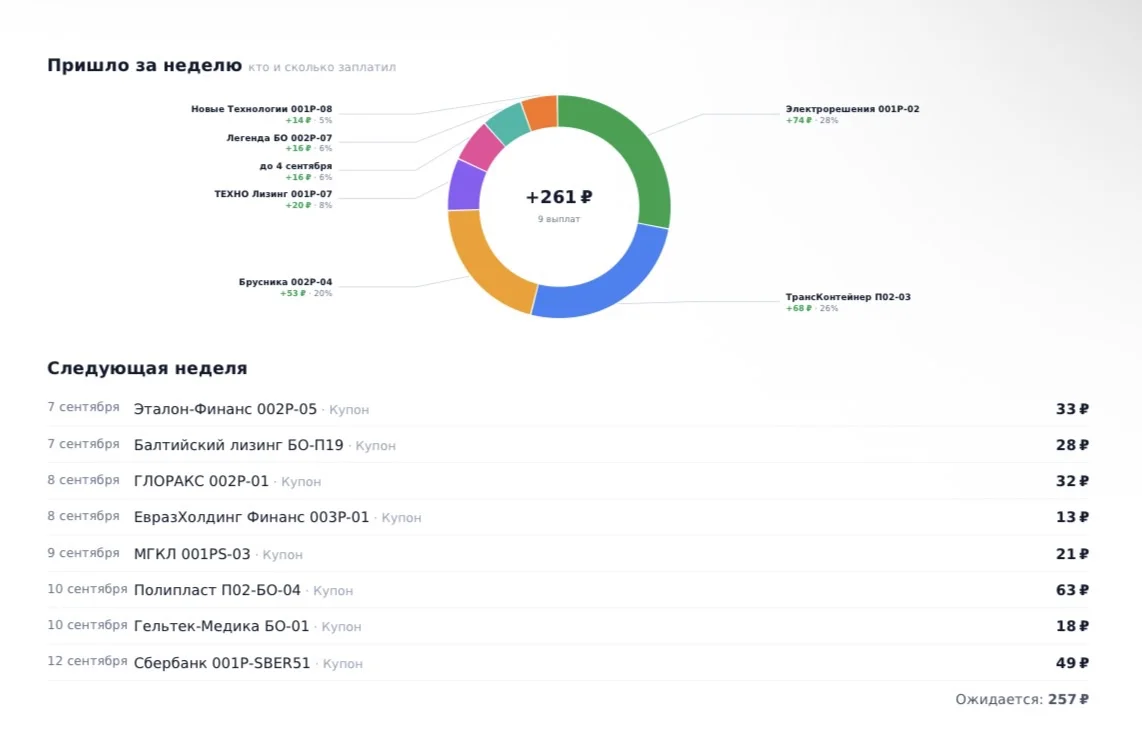The height and width of the screenshot is (755, 1142).
Task: Select the МГКЛ 001PS-03 row
Action: (x=568, y=554)
